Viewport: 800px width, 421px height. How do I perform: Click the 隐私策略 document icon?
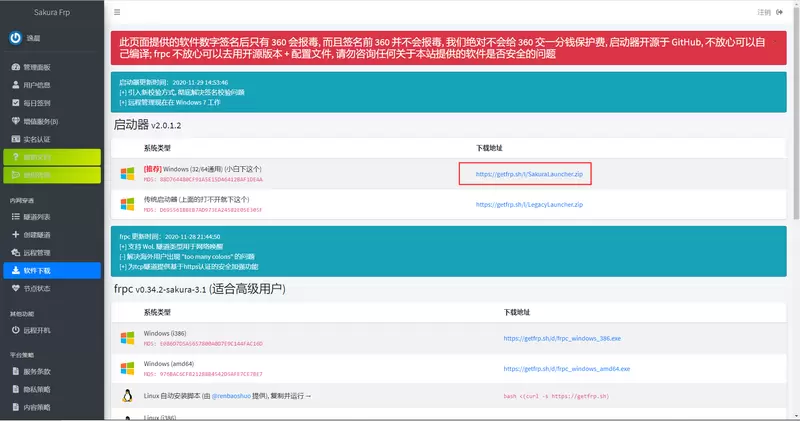[16, 389]
